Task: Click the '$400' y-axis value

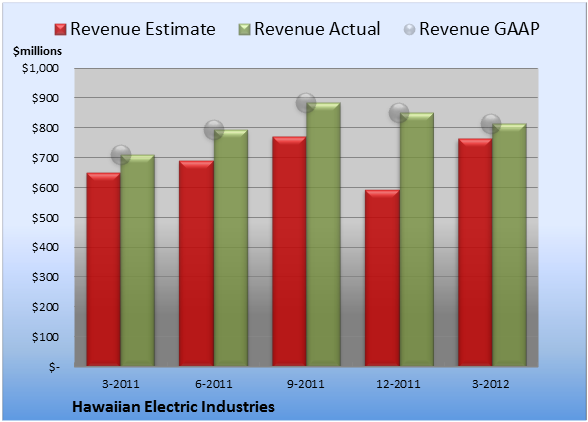Action: (45, 247)
